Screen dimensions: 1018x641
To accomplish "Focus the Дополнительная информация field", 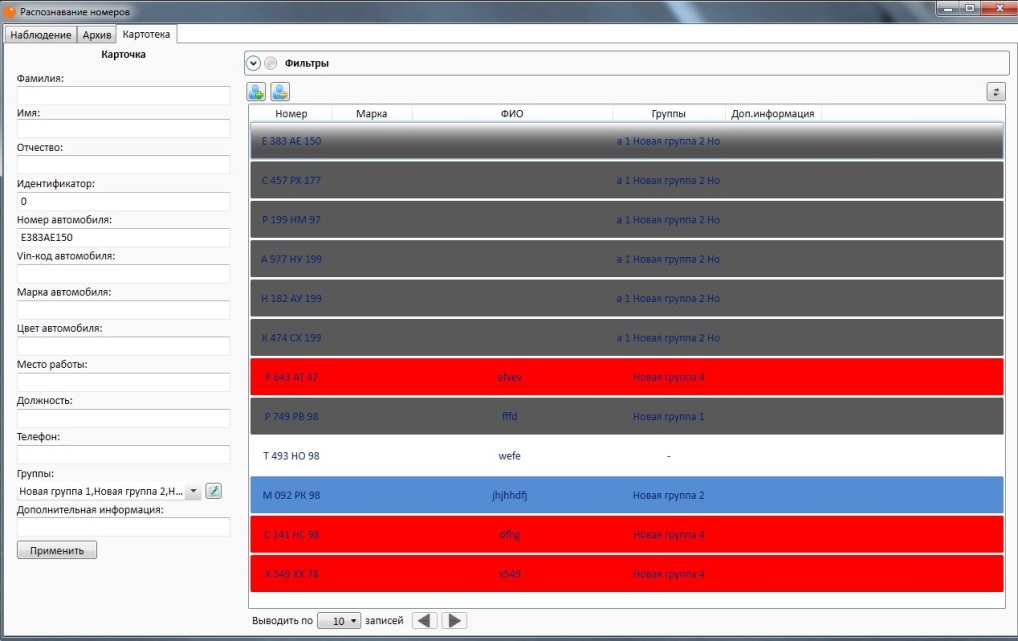I will pos(123,527).
